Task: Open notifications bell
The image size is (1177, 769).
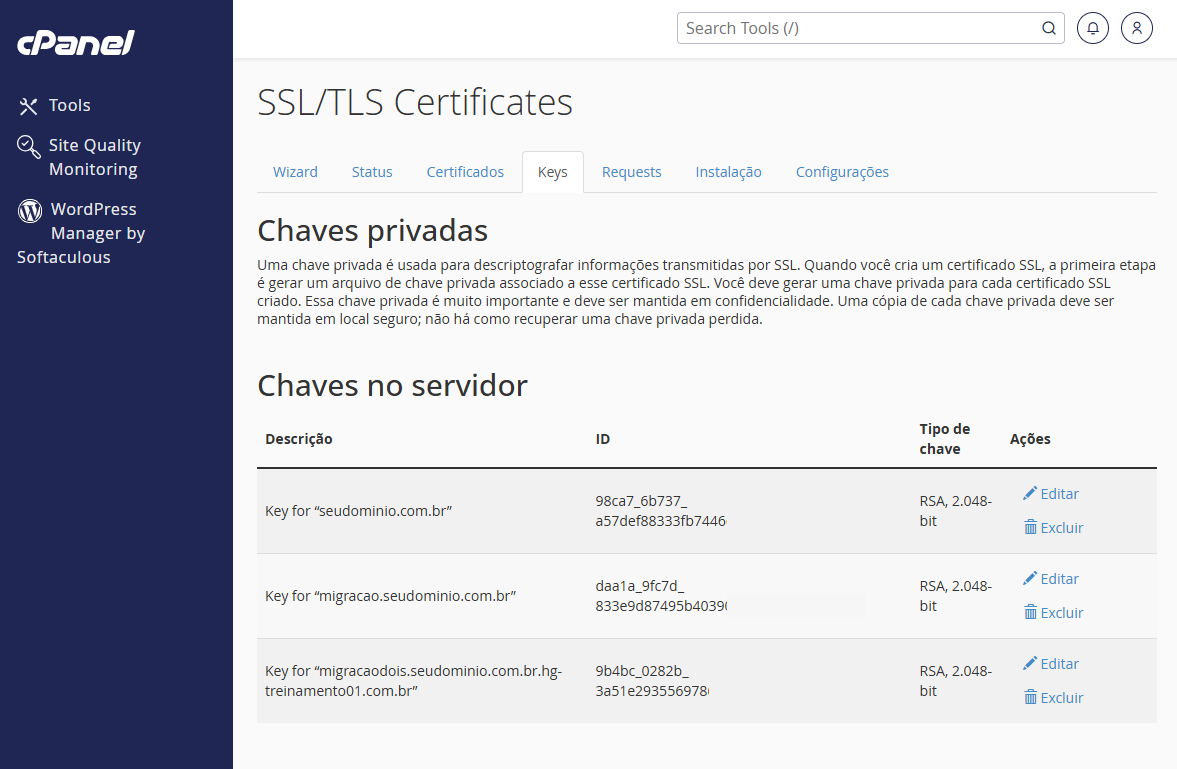Action: tap(1093, 29)
